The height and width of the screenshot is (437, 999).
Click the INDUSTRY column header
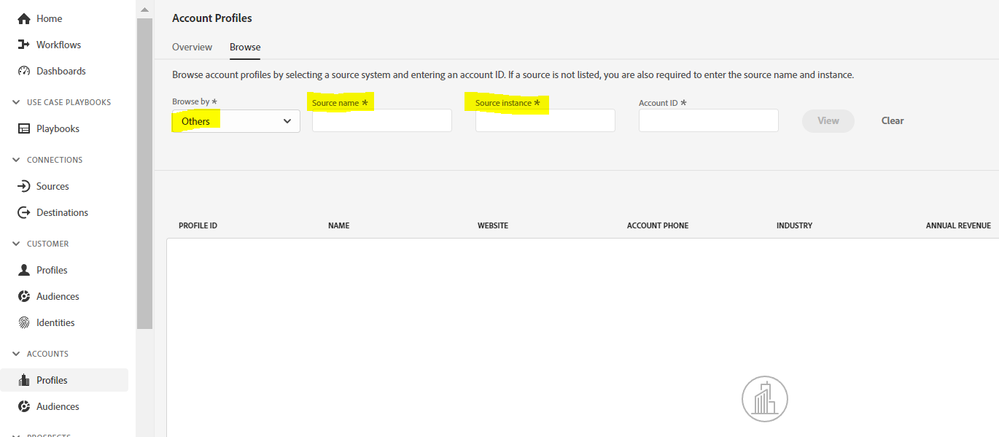click(x=794, y=226)
